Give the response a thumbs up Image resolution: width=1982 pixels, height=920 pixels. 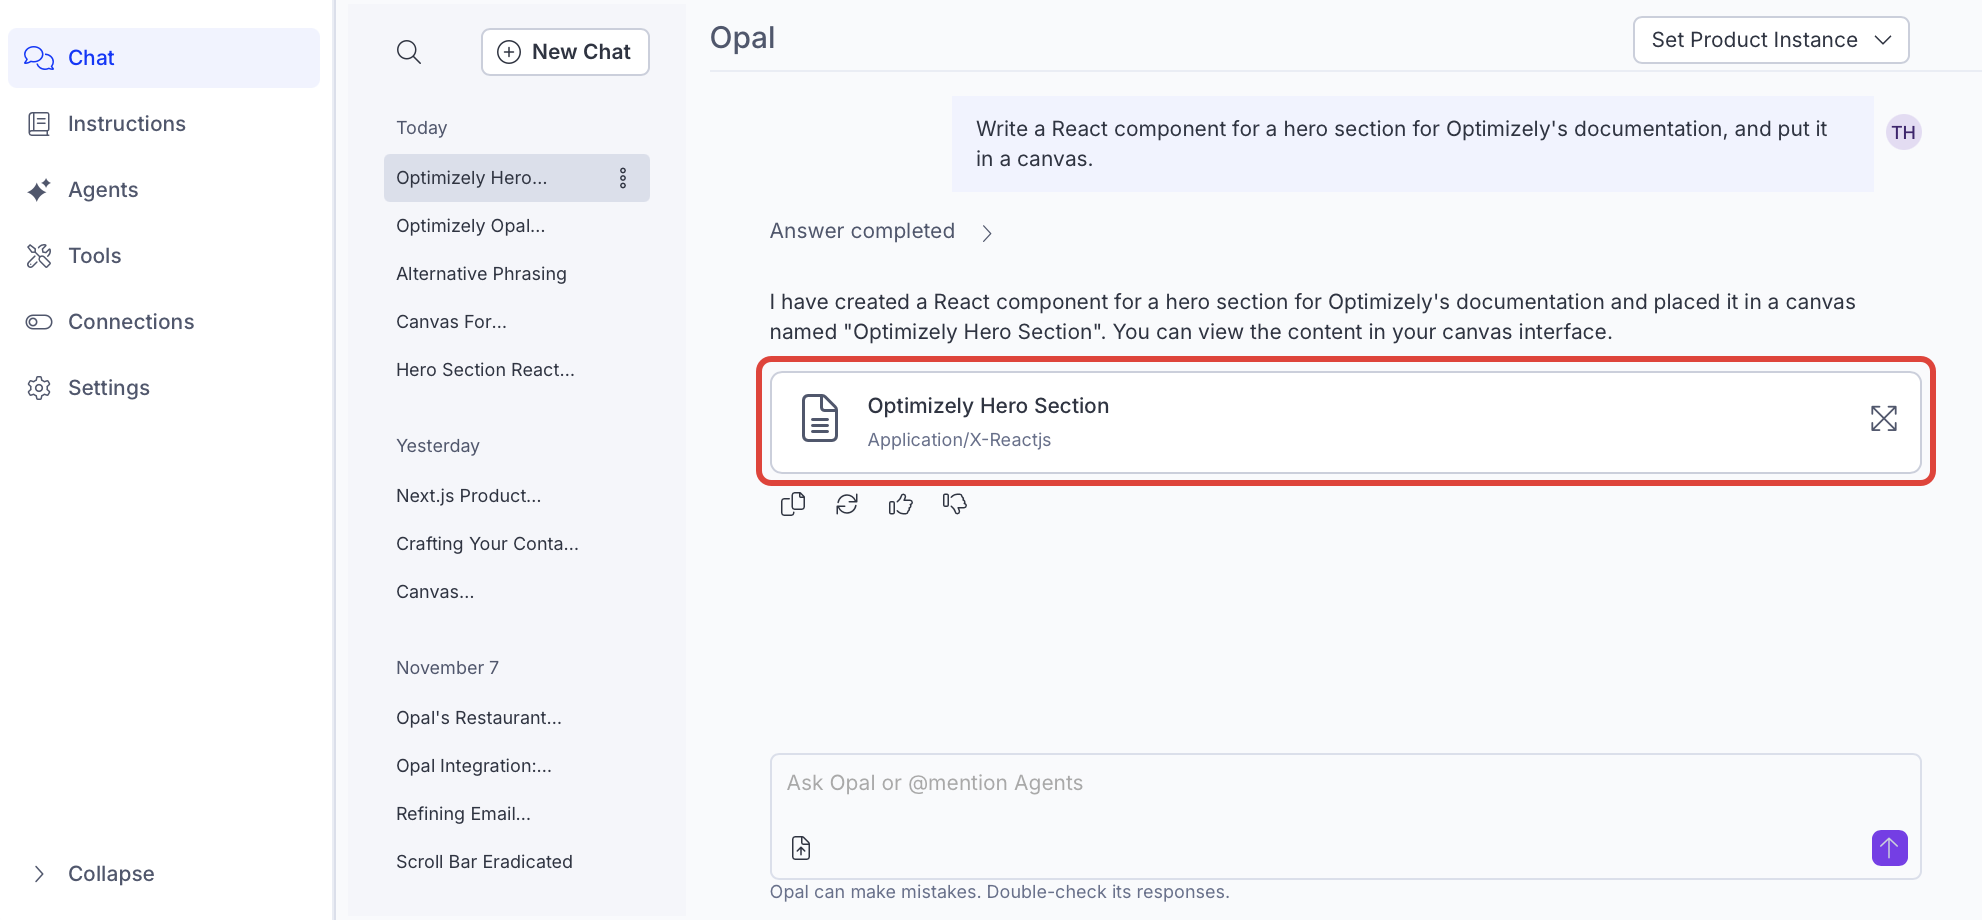click(900, 505)
